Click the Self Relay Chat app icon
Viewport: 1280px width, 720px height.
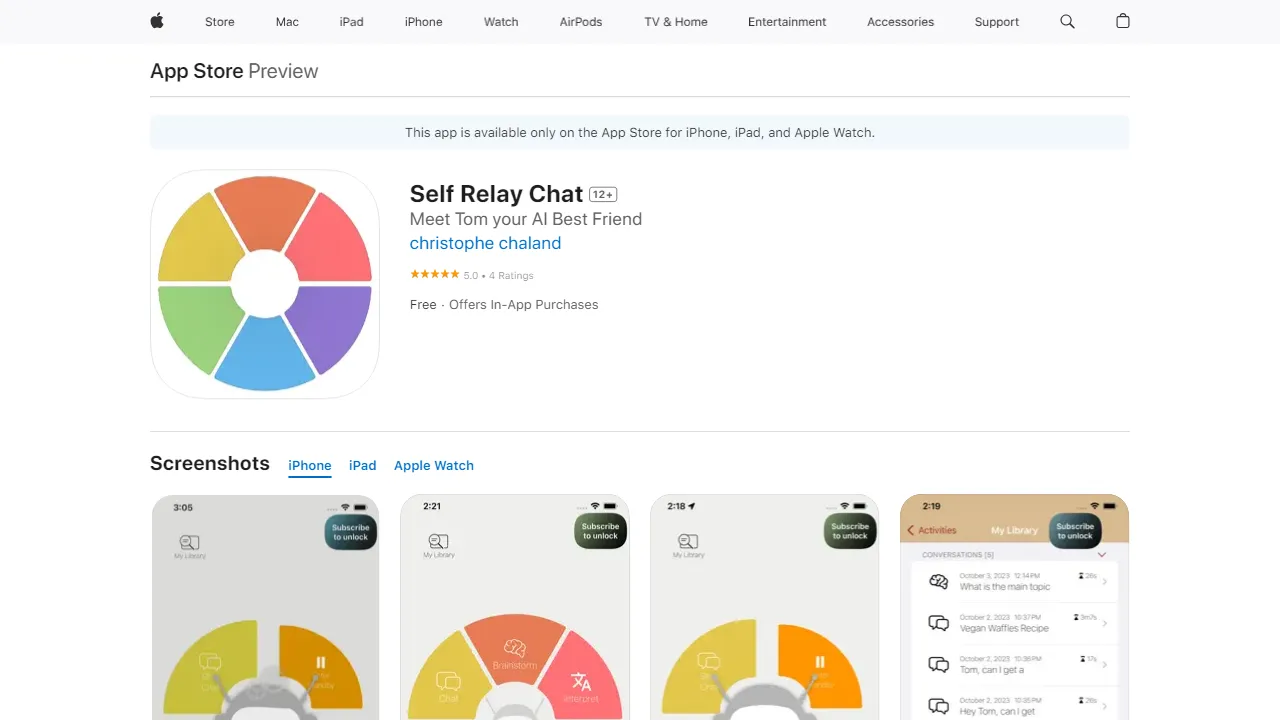(x=265, y=284)
